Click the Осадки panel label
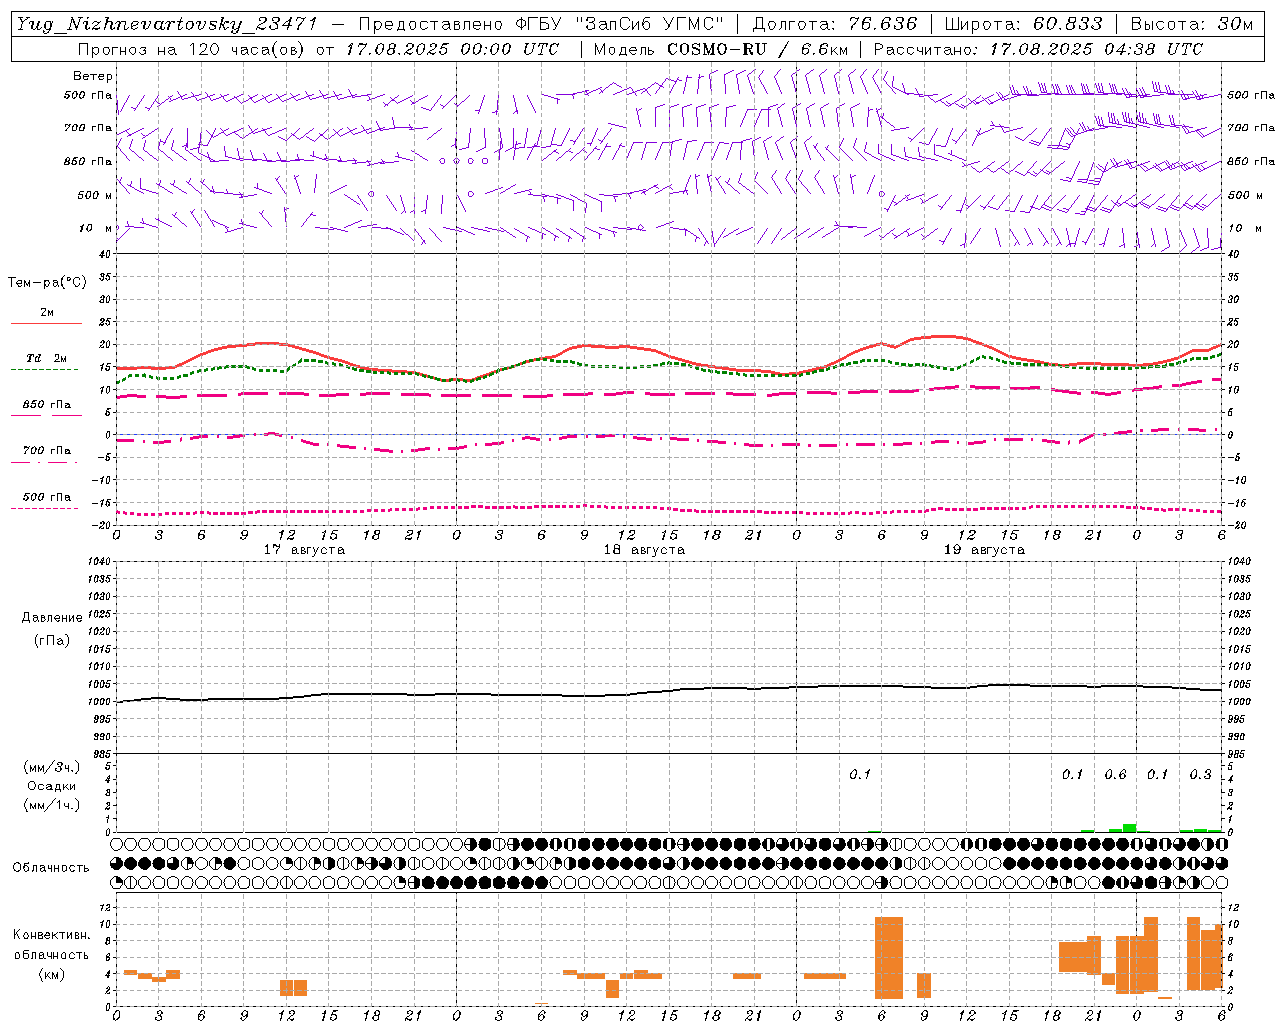 (x=52, y=786)
